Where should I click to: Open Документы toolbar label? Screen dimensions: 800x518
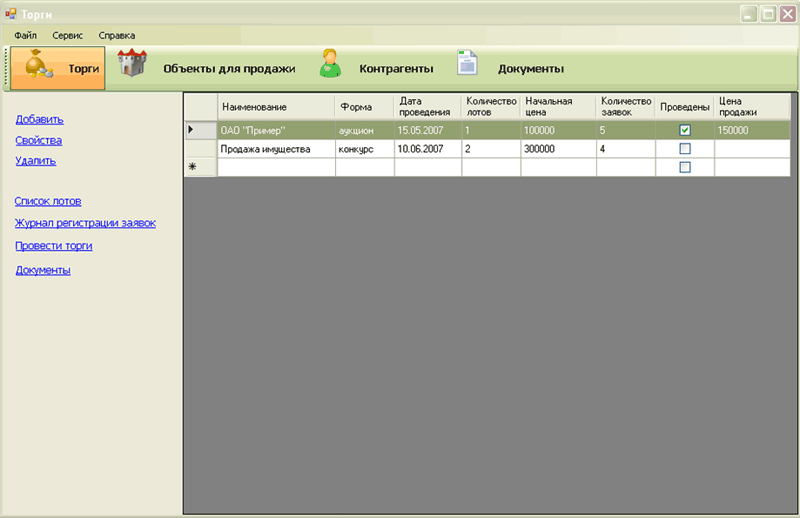point(531,69)
